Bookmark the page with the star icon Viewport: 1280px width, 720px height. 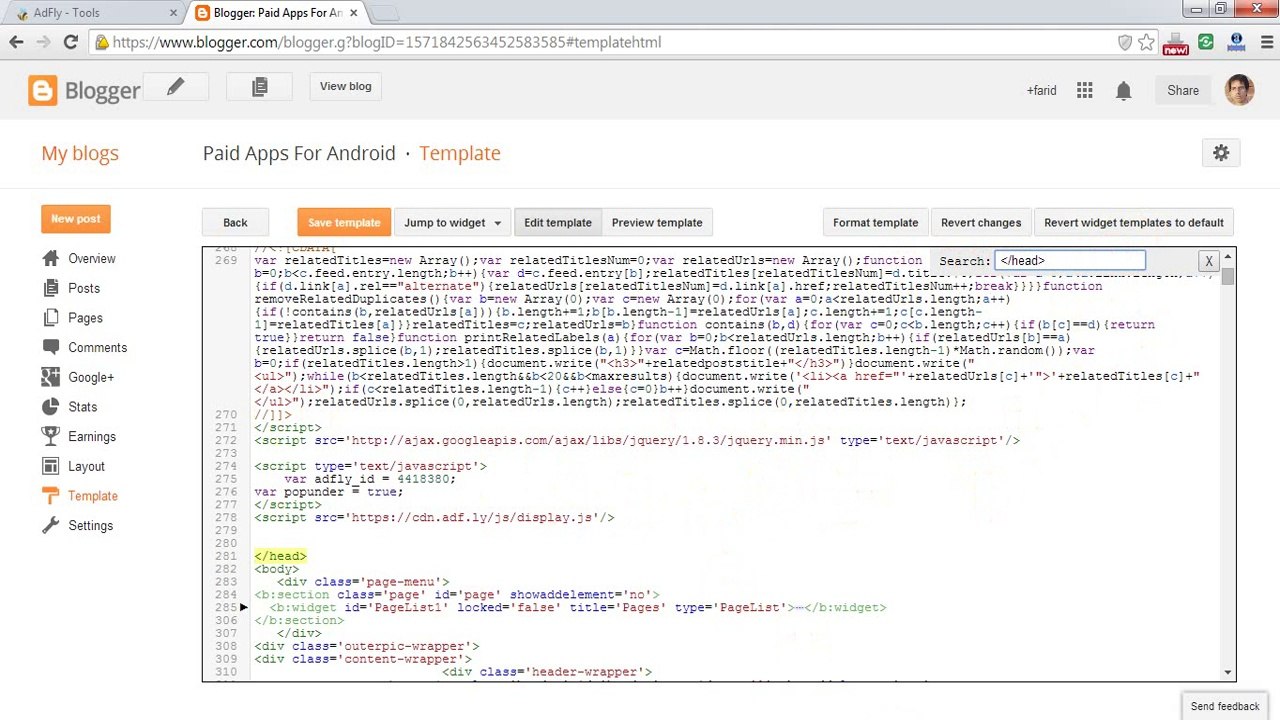pos(1146,42)
